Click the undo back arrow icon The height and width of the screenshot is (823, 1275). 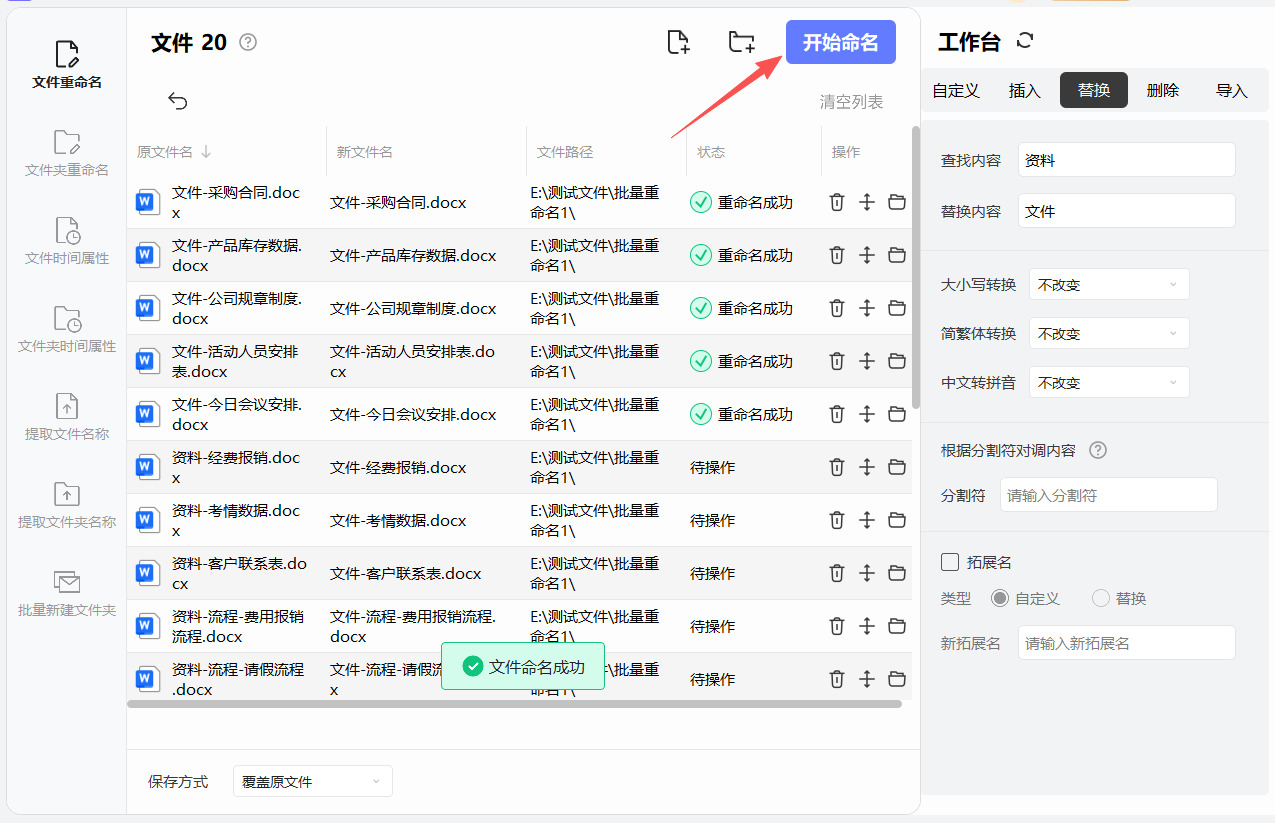coord(178,100)
